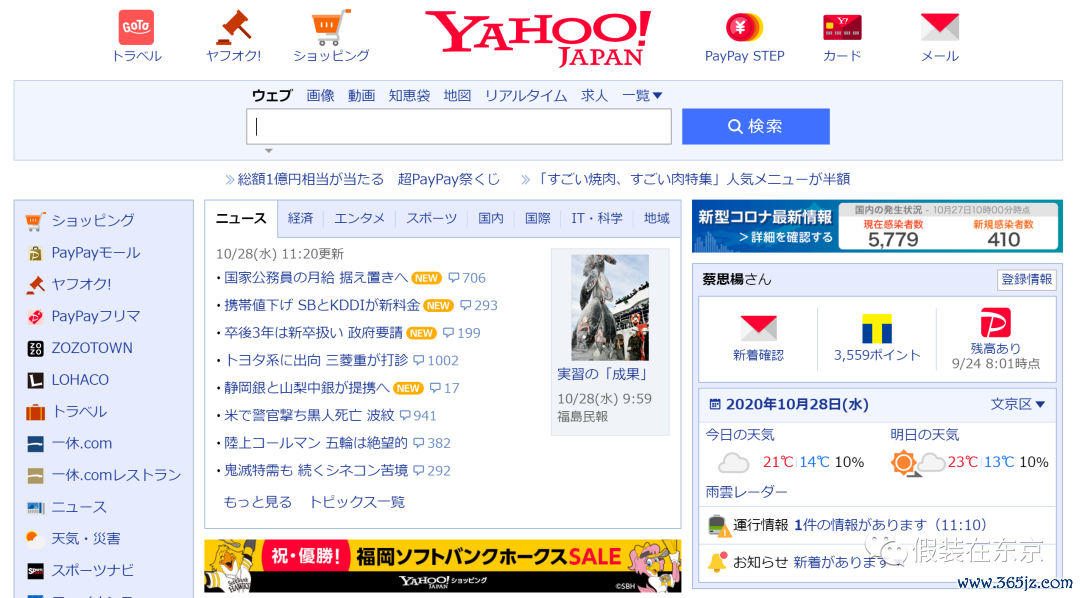Open 超PayPay祭くじ promo link
This screenshot has width=1080, height=598.
[x=449, y=179]
